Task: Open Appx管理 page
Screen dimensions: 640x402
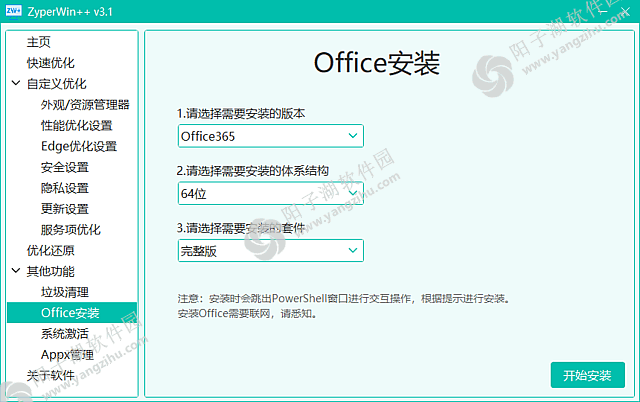Action: [x=67, y=354]
